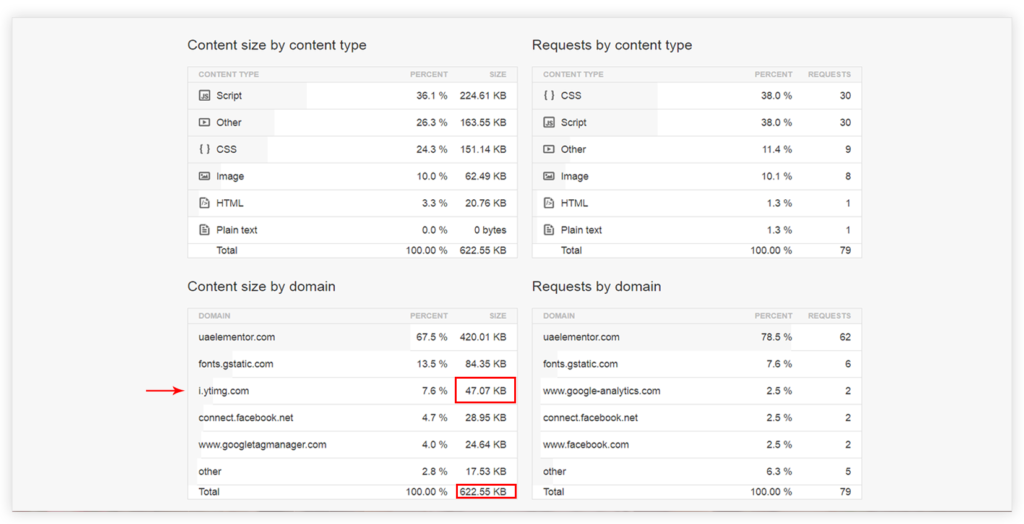
Task: Click the highlighted 47.07 KB size value
Action: click(x=485, y=391)
